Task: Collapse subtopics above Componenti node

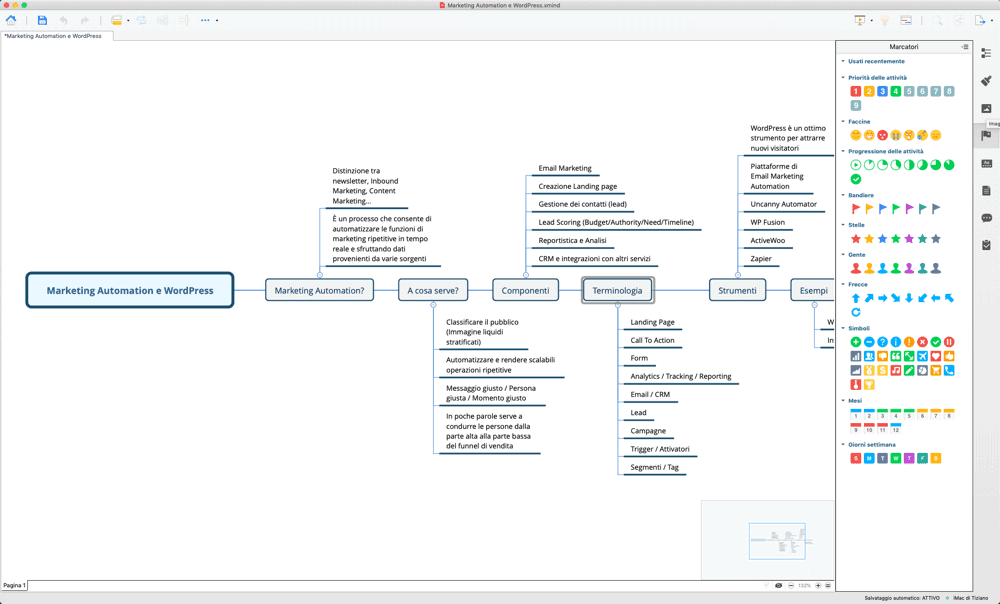Action: coord(526,275)
